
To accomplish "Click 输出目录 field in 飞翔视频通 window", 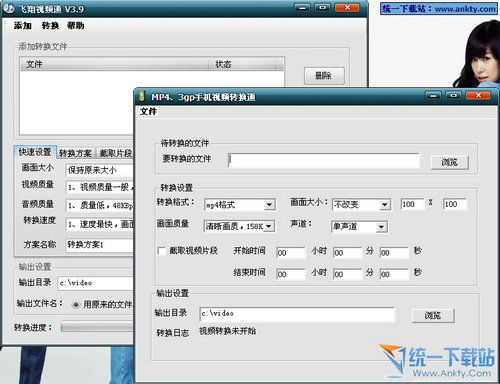I will pyautogui.click(x=96, y=283).
